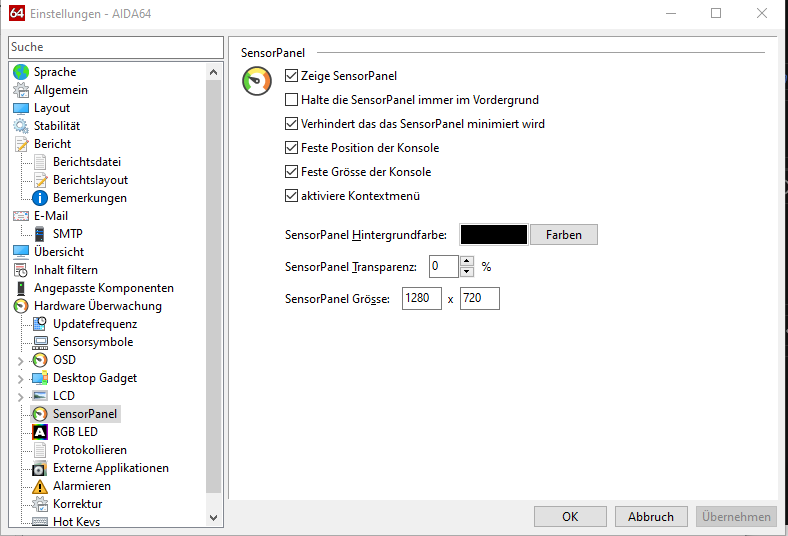Click the Suche search field
The image size is (788, 536).
click(116, 47)
